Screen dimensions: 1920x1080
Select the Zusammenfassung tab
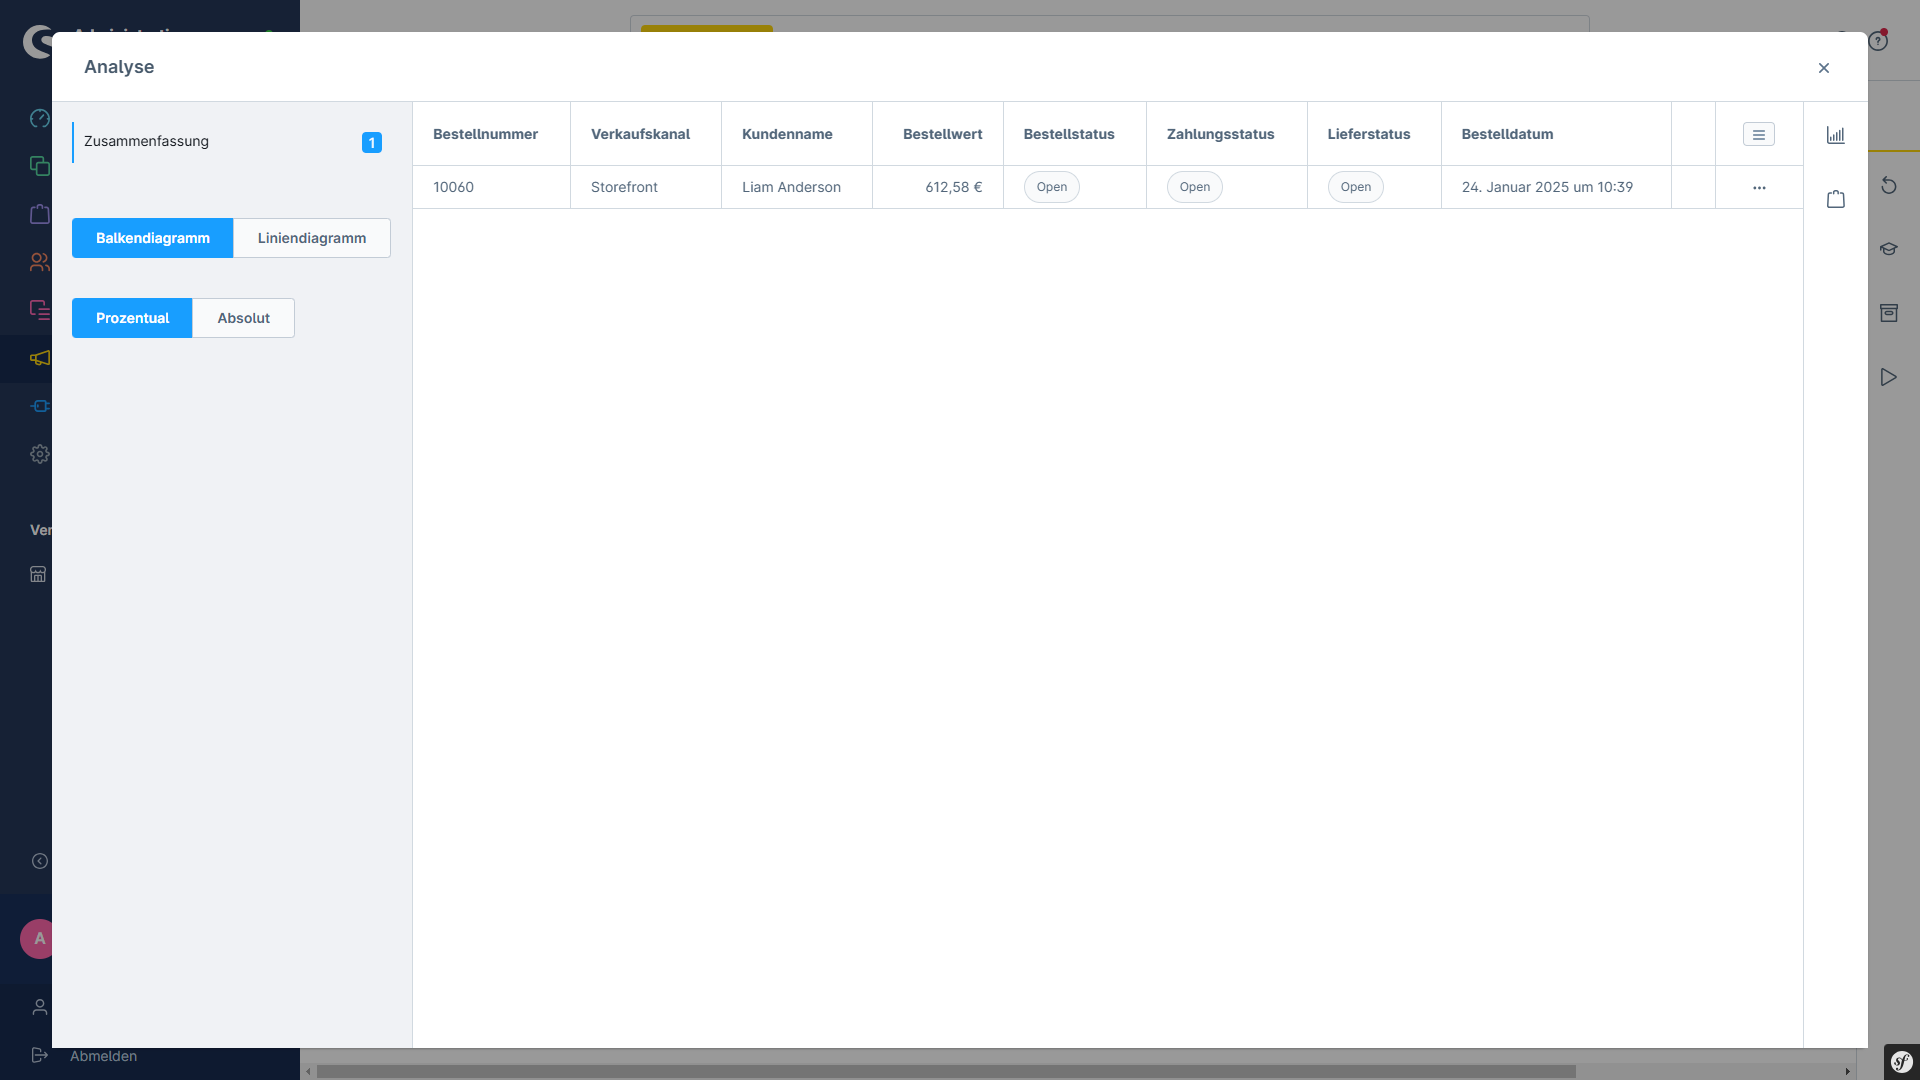point(146,141)
